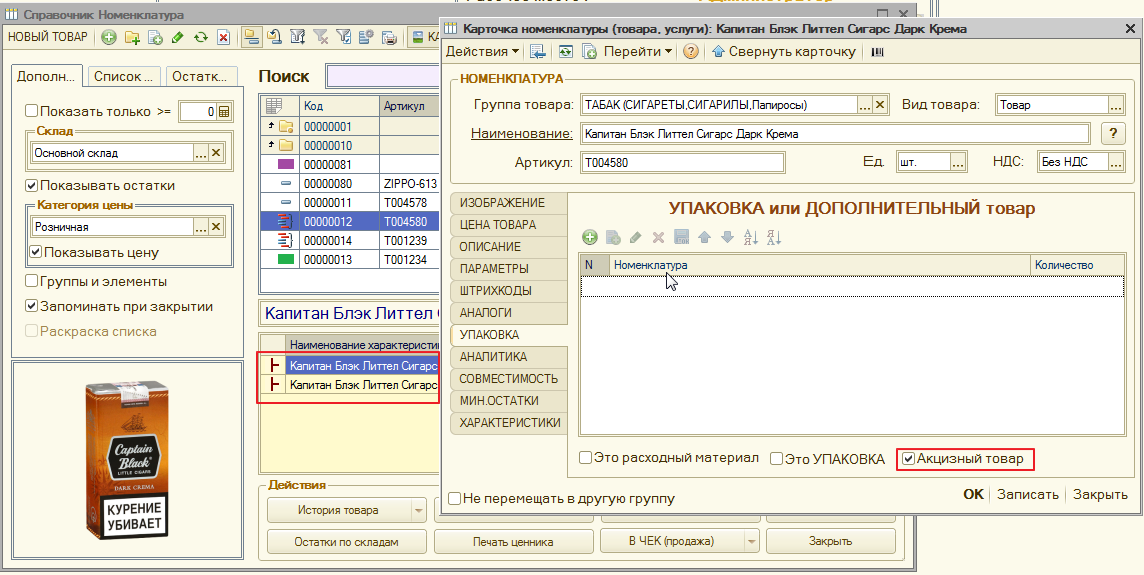Add packaging row with green plus icon
Image resolution: width=1144 pixels, height=575 pixels.
pyautogui.click(x=590, y=237)
